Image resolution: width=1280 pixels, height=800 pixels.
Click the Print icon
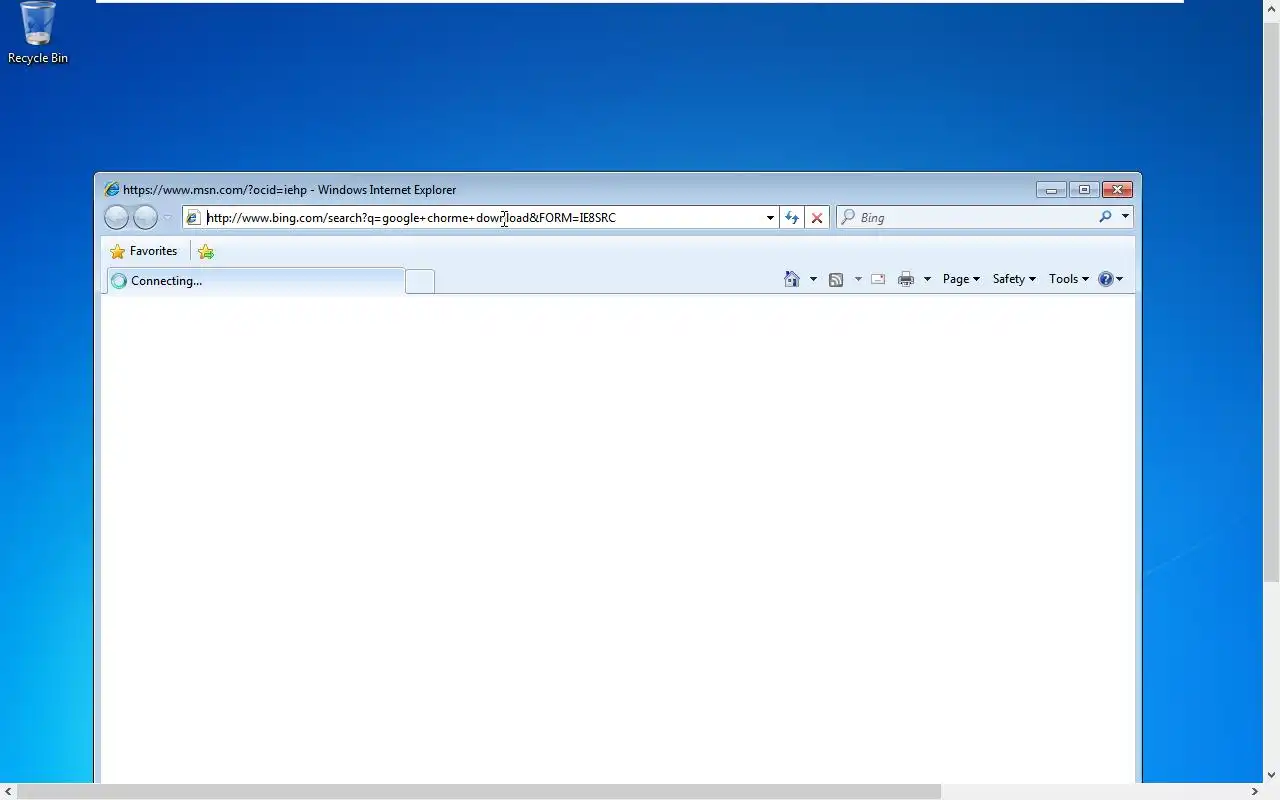[x=906, y=279]
